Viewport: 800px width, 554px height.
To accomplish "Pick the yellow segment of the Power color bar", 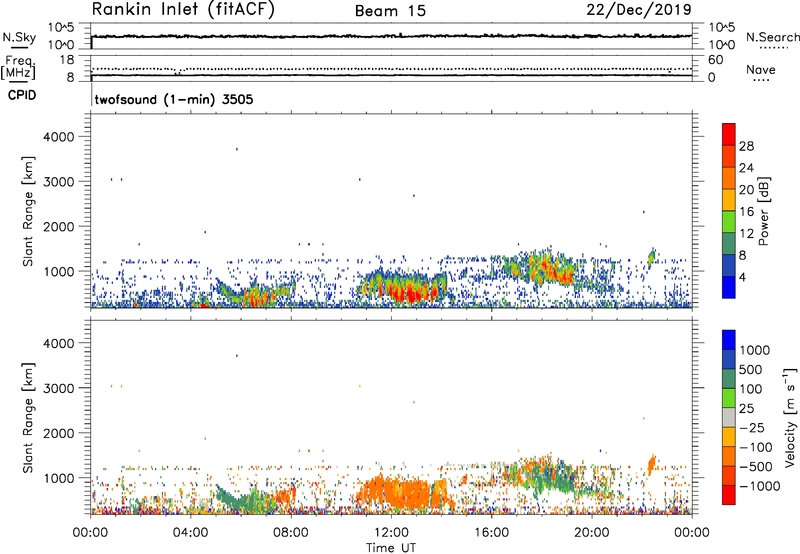I will coord(729,200).
